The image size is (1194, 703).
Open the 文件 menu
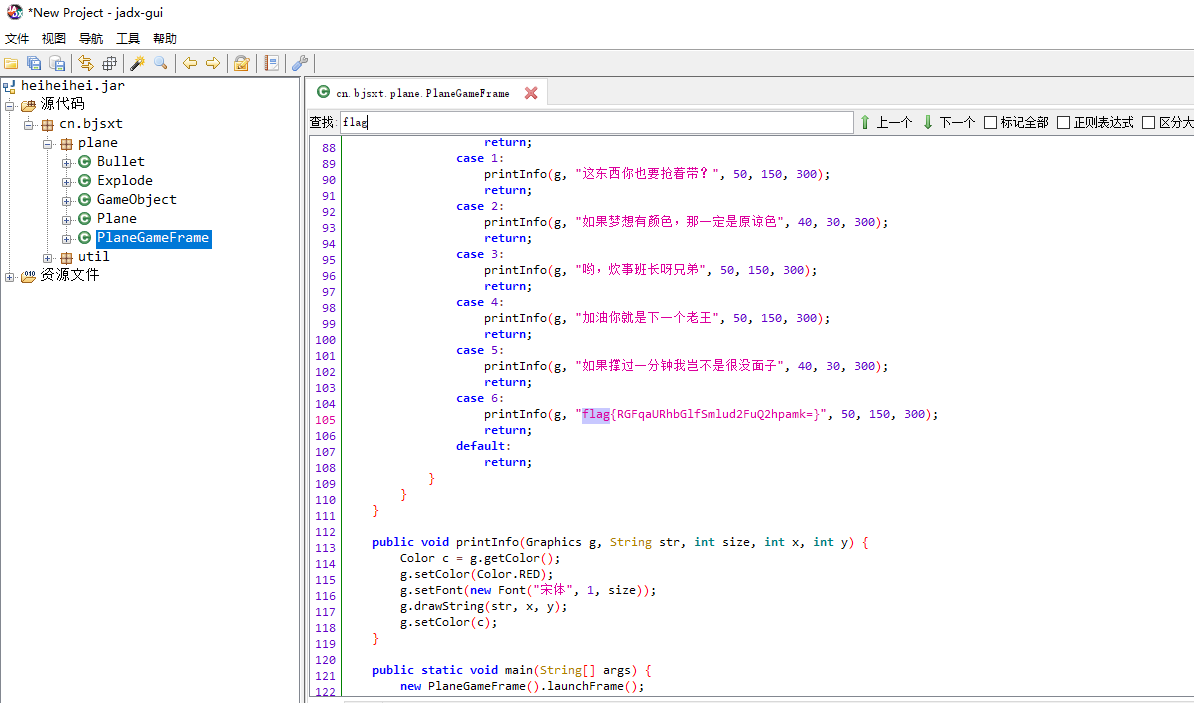point(17,38)
